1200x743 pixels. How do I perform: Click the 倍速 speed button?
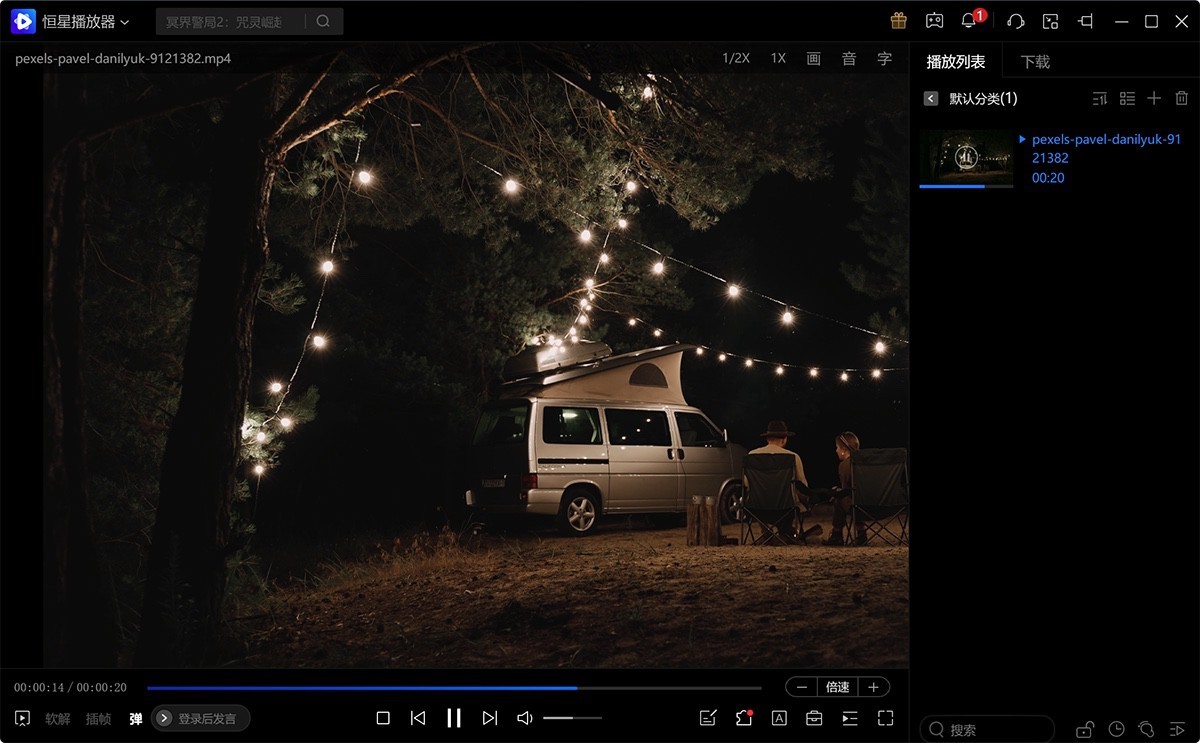(x=837, y=687)
